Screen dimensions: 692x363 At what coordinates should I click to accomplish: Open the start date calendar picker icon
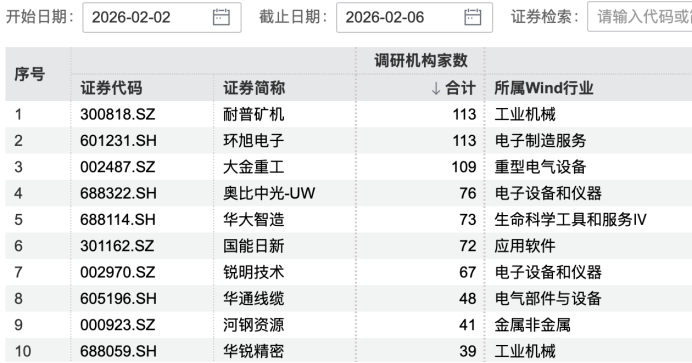[221, 17]
